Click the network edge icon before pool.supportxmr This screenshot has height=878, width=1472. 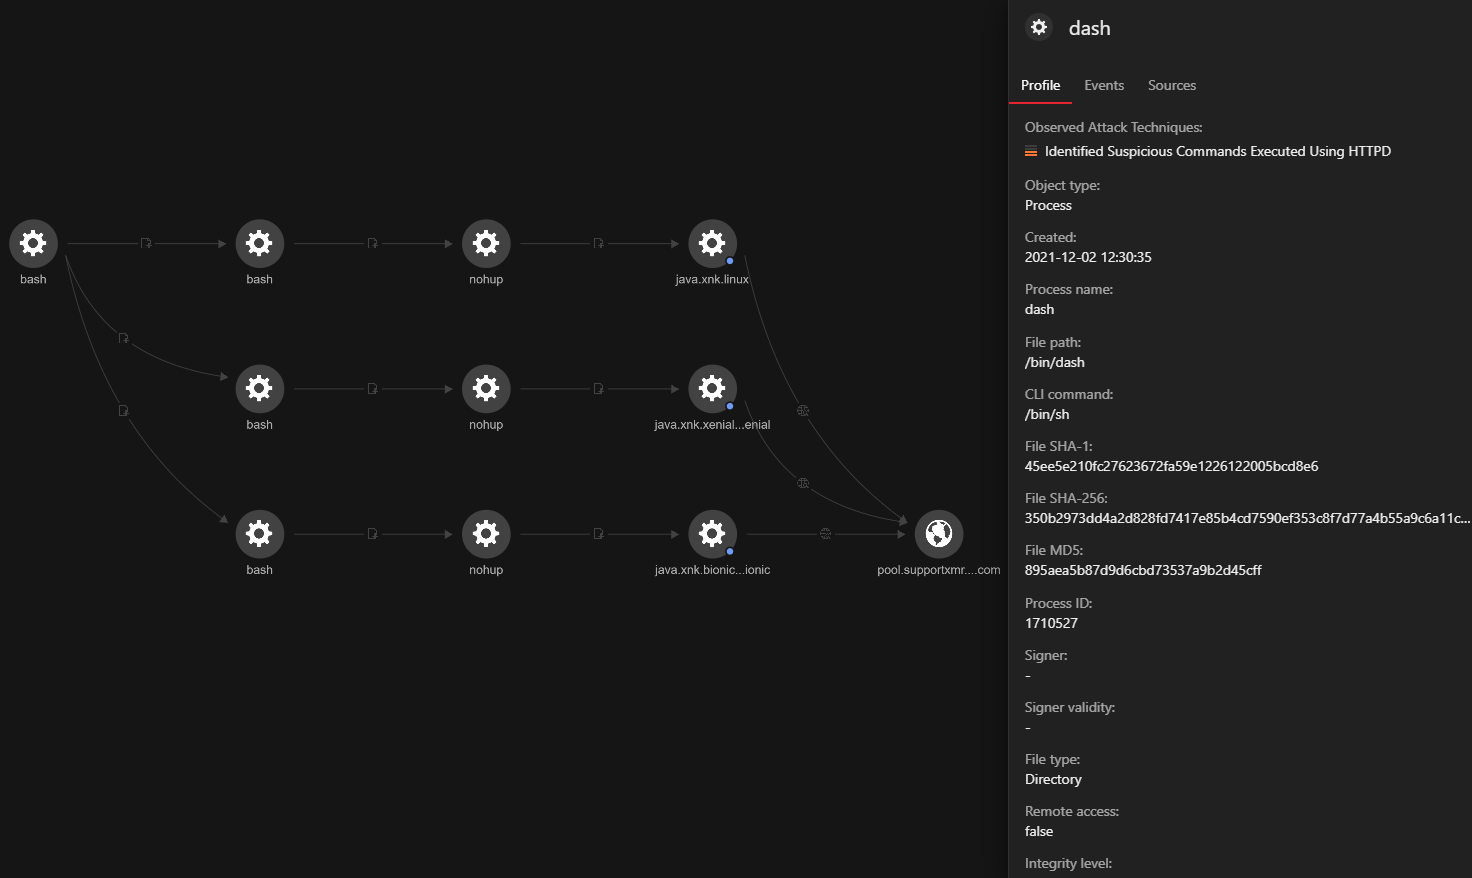click(x=825, y=534)
